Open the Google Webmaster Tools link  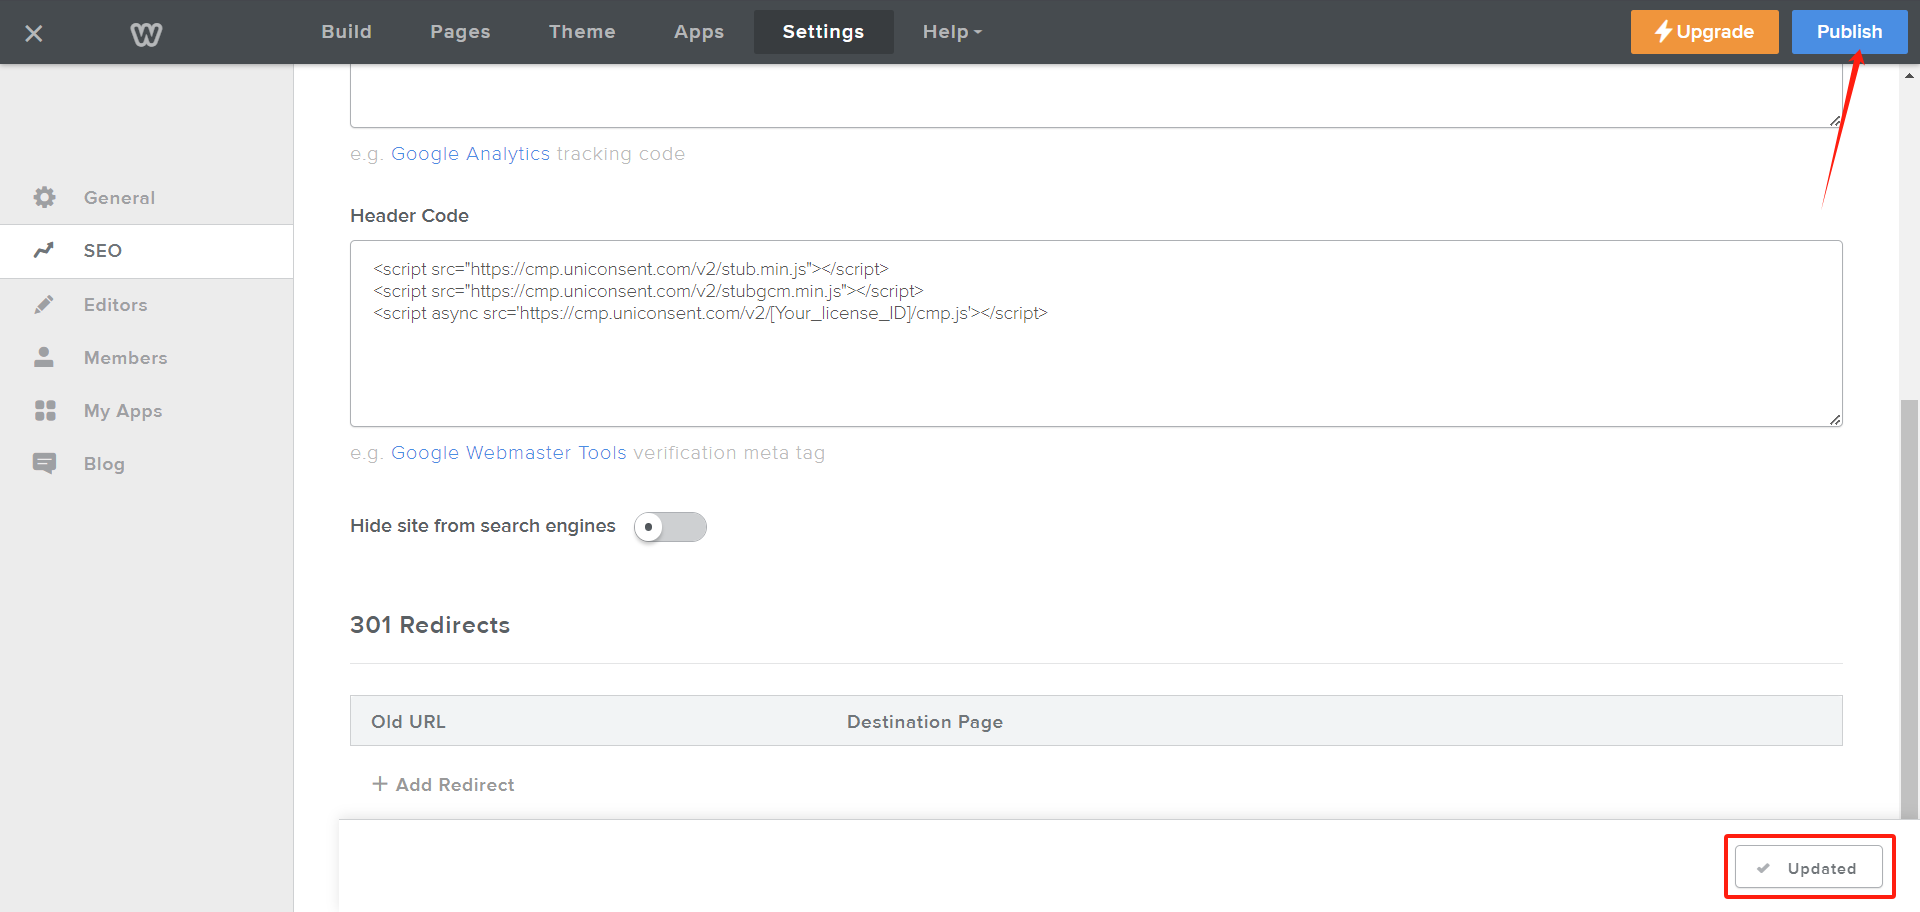point(508,453)
